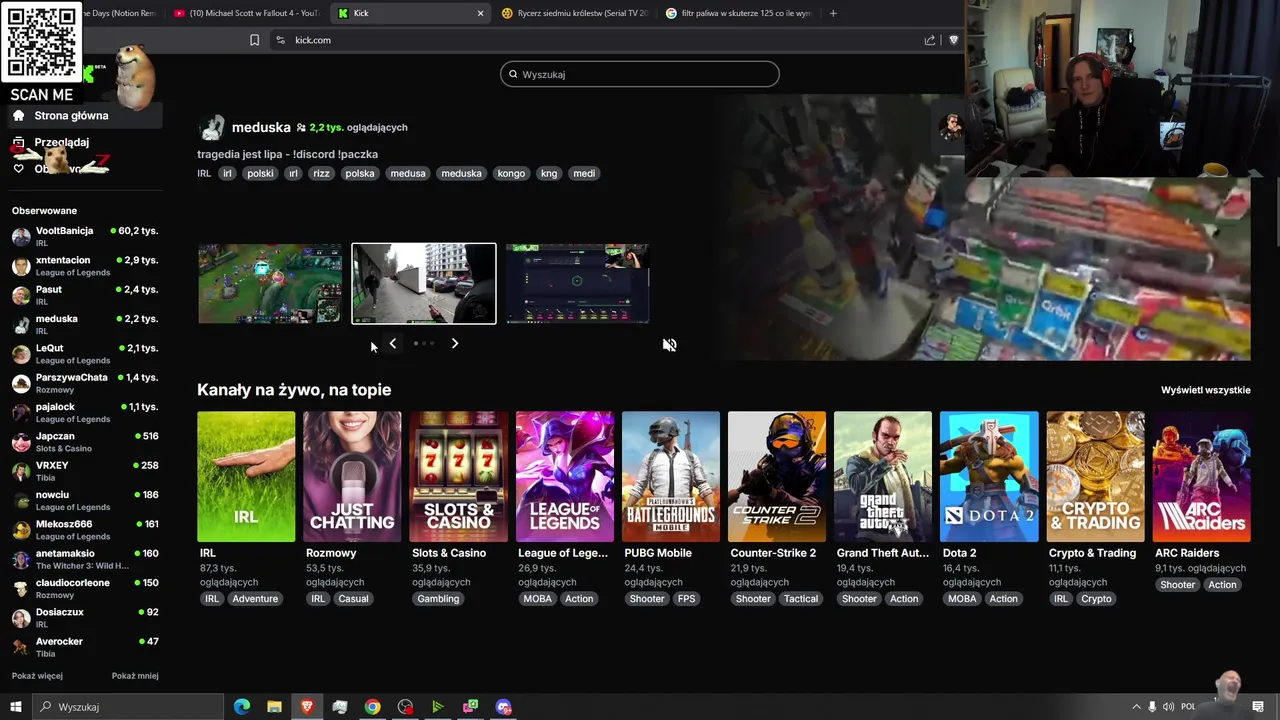Click the FPS tag under PUBG Mobile
Image resolution: width=1280 pixels, height=720 pixels.
686,599
